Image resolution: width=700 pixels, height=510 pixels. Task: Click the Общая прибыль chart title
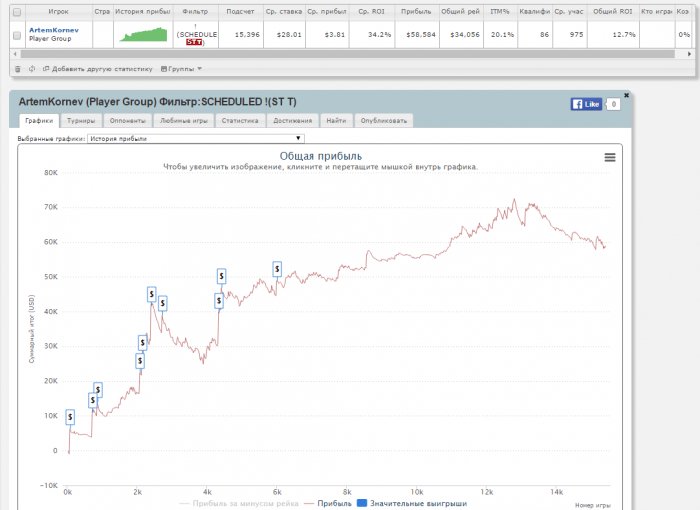[x=321, y=156]
